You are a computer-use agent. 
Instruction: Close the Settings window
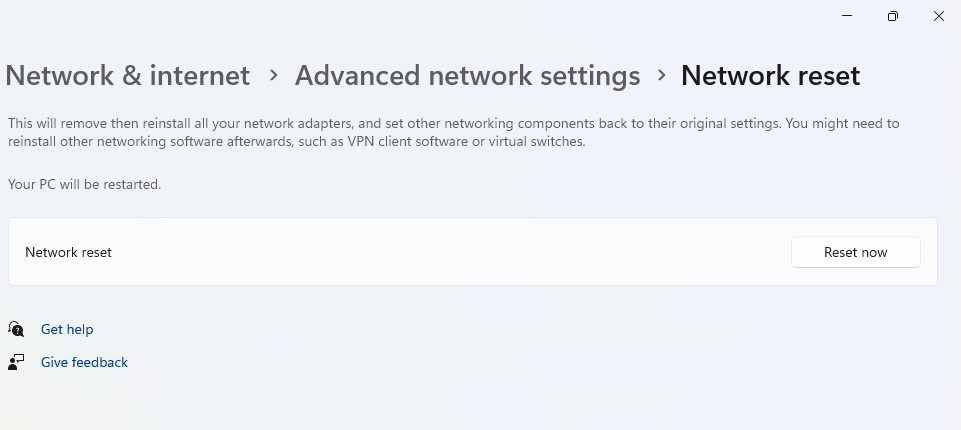(938, 16)
